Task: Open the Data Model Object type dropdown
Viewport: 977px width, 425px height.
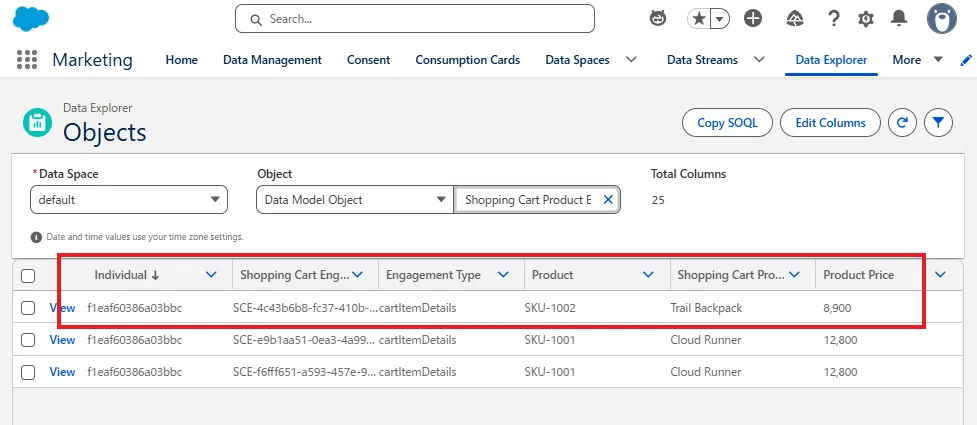Action: (355, 200)
